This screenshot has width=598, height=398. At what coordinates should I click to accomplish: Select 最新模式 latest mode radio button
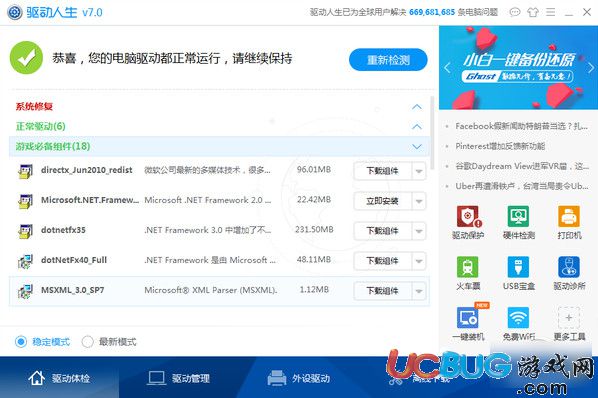[87, 341]
